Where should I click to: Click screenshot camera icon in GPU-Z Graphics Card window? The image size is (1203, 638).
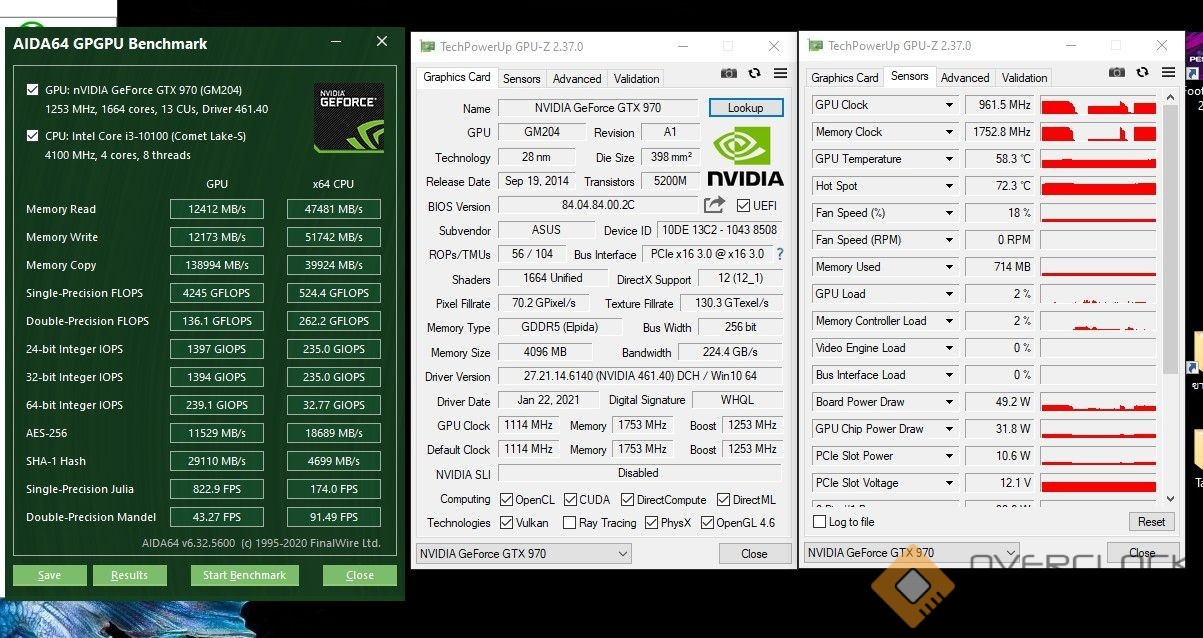[729, 73]
